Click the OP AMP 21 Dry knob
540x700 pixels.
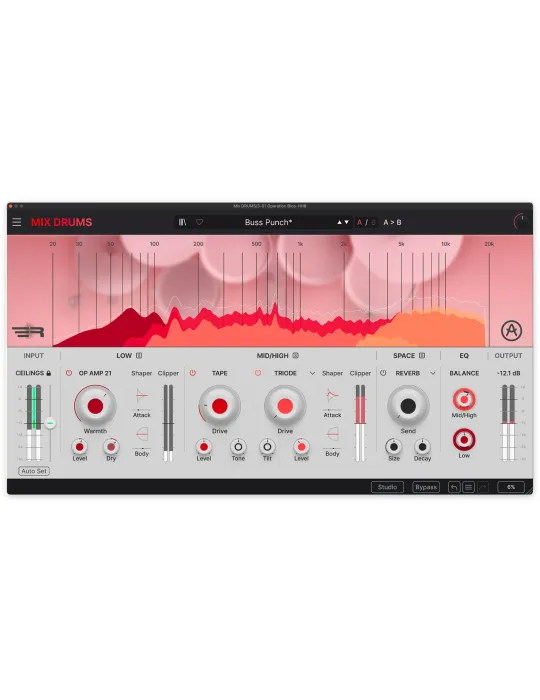point(111,447)
